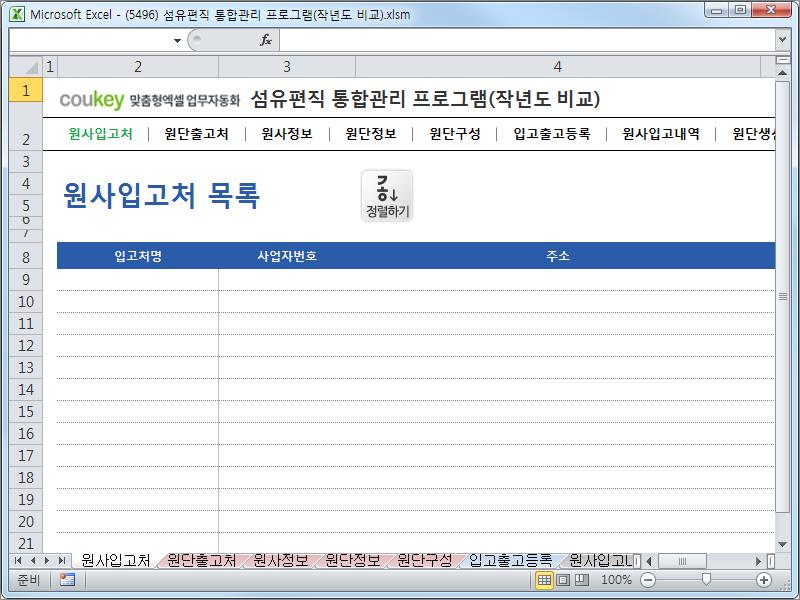Switch to 입고출고등록 sheet tab
This screenshot has height=600, width=800.
pyautogui.click(x=510, y=561)
